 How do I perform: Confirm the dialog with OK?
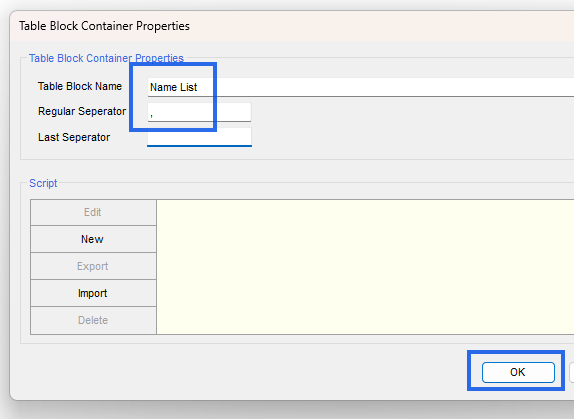[518, 372]
